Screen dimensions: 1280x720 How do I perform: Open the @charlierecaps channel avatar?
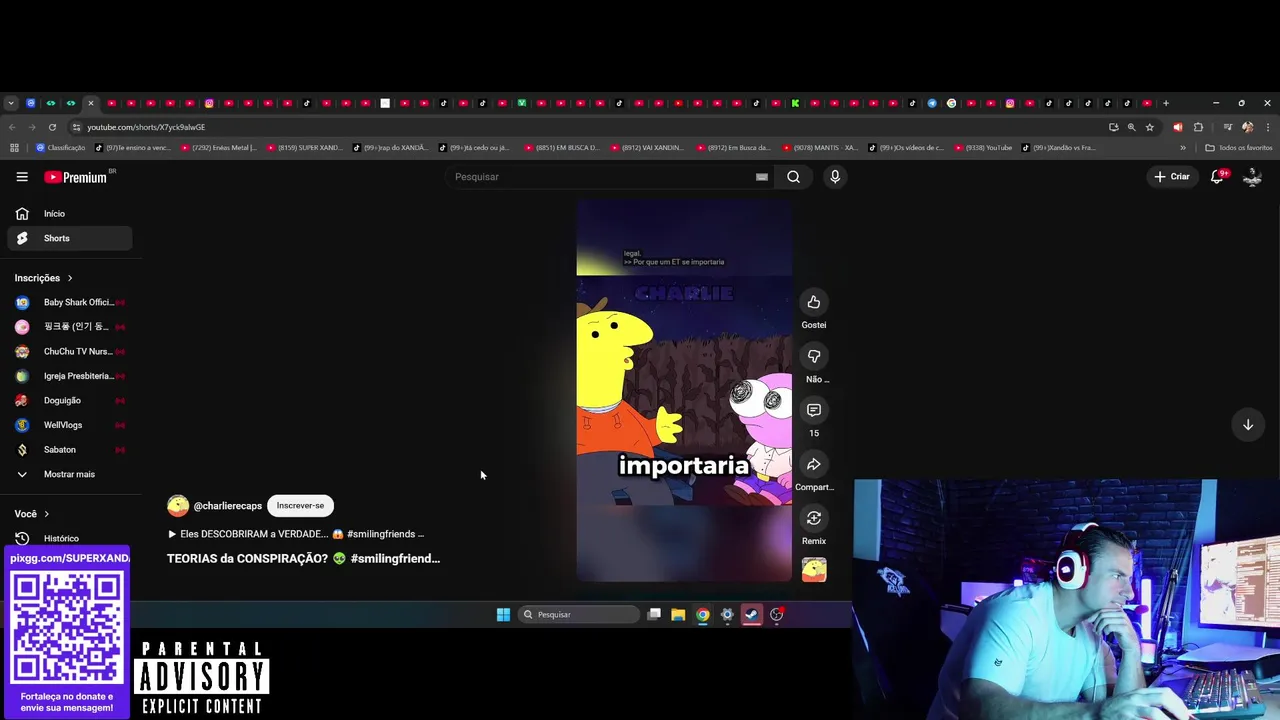click(178, 505)
